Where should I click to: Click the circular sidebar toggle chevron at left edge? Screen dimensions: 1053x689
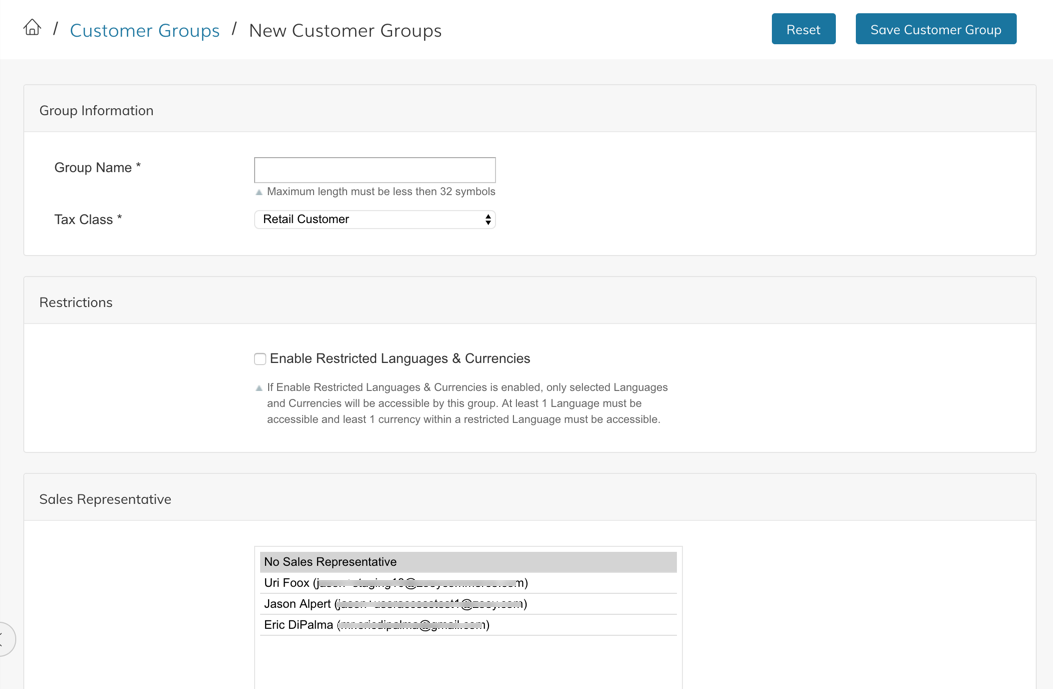5,639
